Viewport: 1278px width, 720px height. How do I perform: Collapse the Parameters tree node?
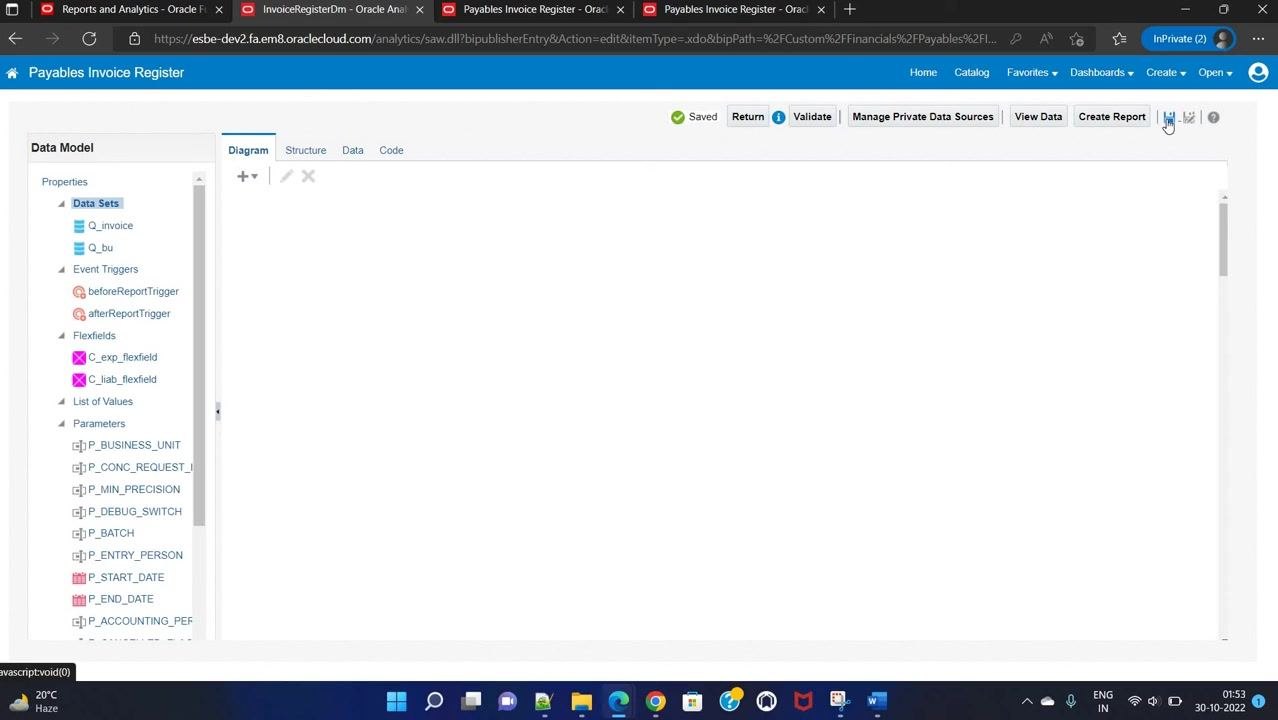tap(61, 424)
